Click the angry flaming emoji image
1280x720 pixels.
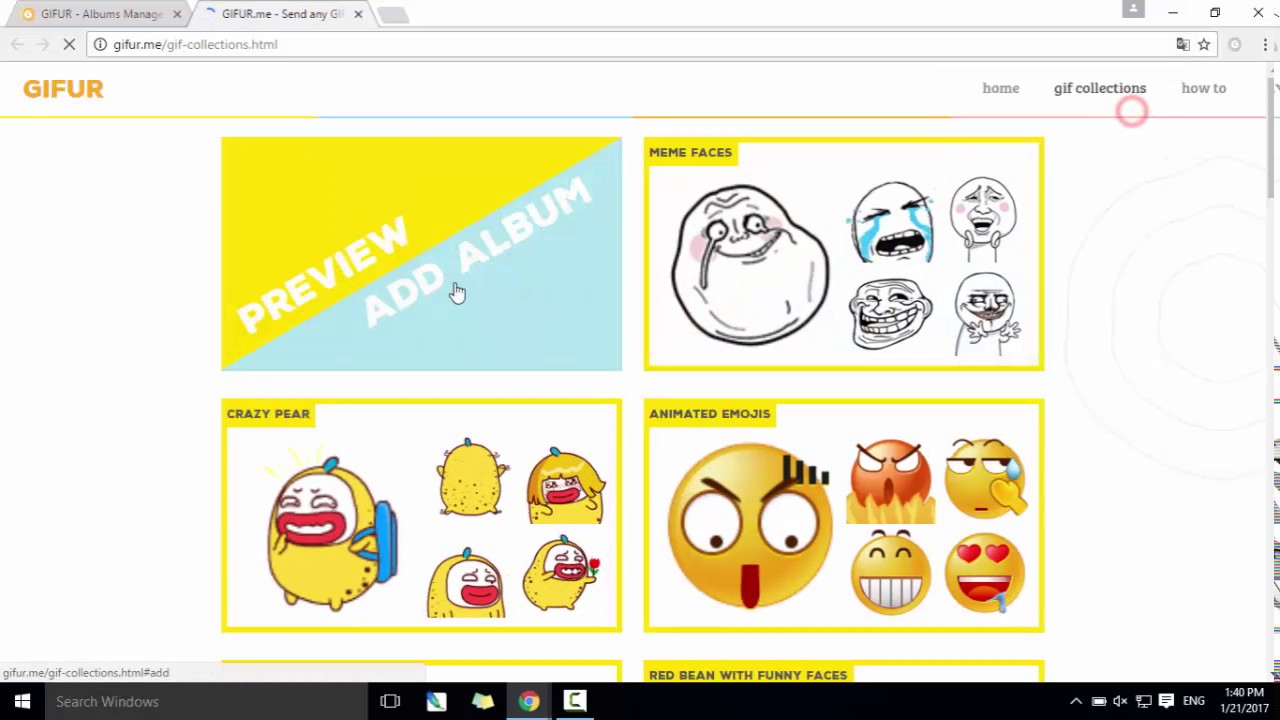click(x=890, y=482)
